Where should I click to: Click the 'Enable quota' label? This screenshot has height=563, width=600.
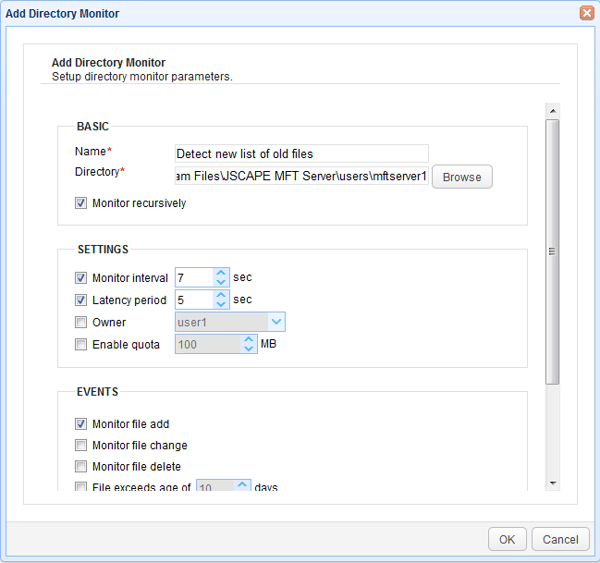[x=126, y=344]
